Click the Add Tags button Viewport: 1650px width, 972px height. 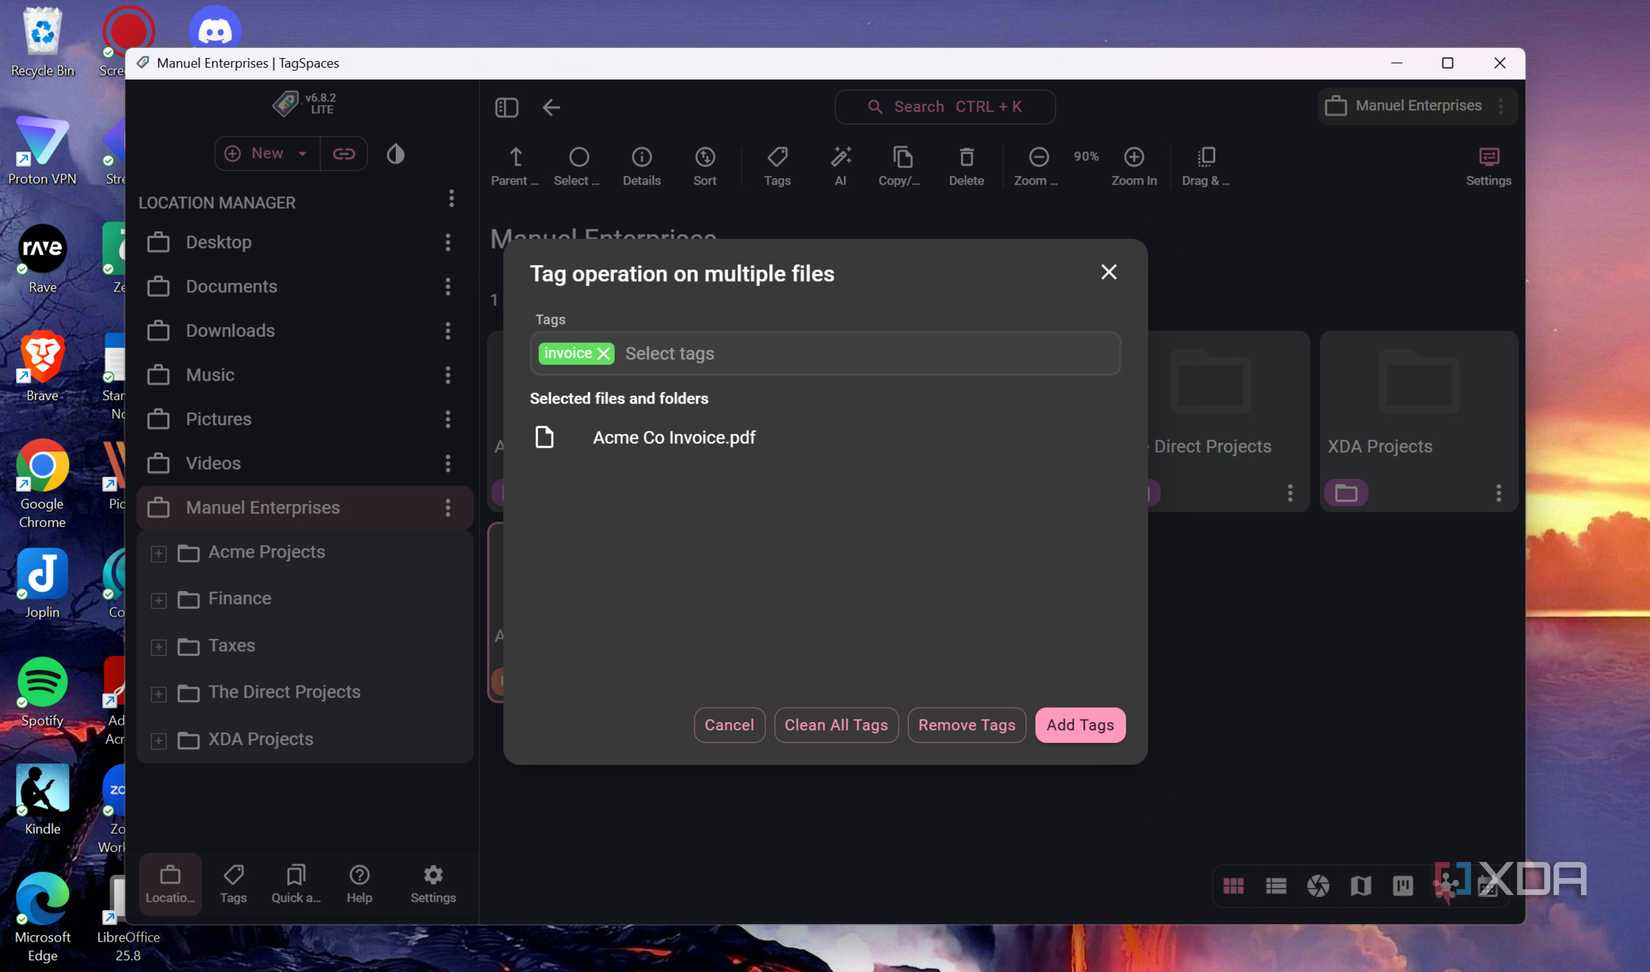point(1080,725)
